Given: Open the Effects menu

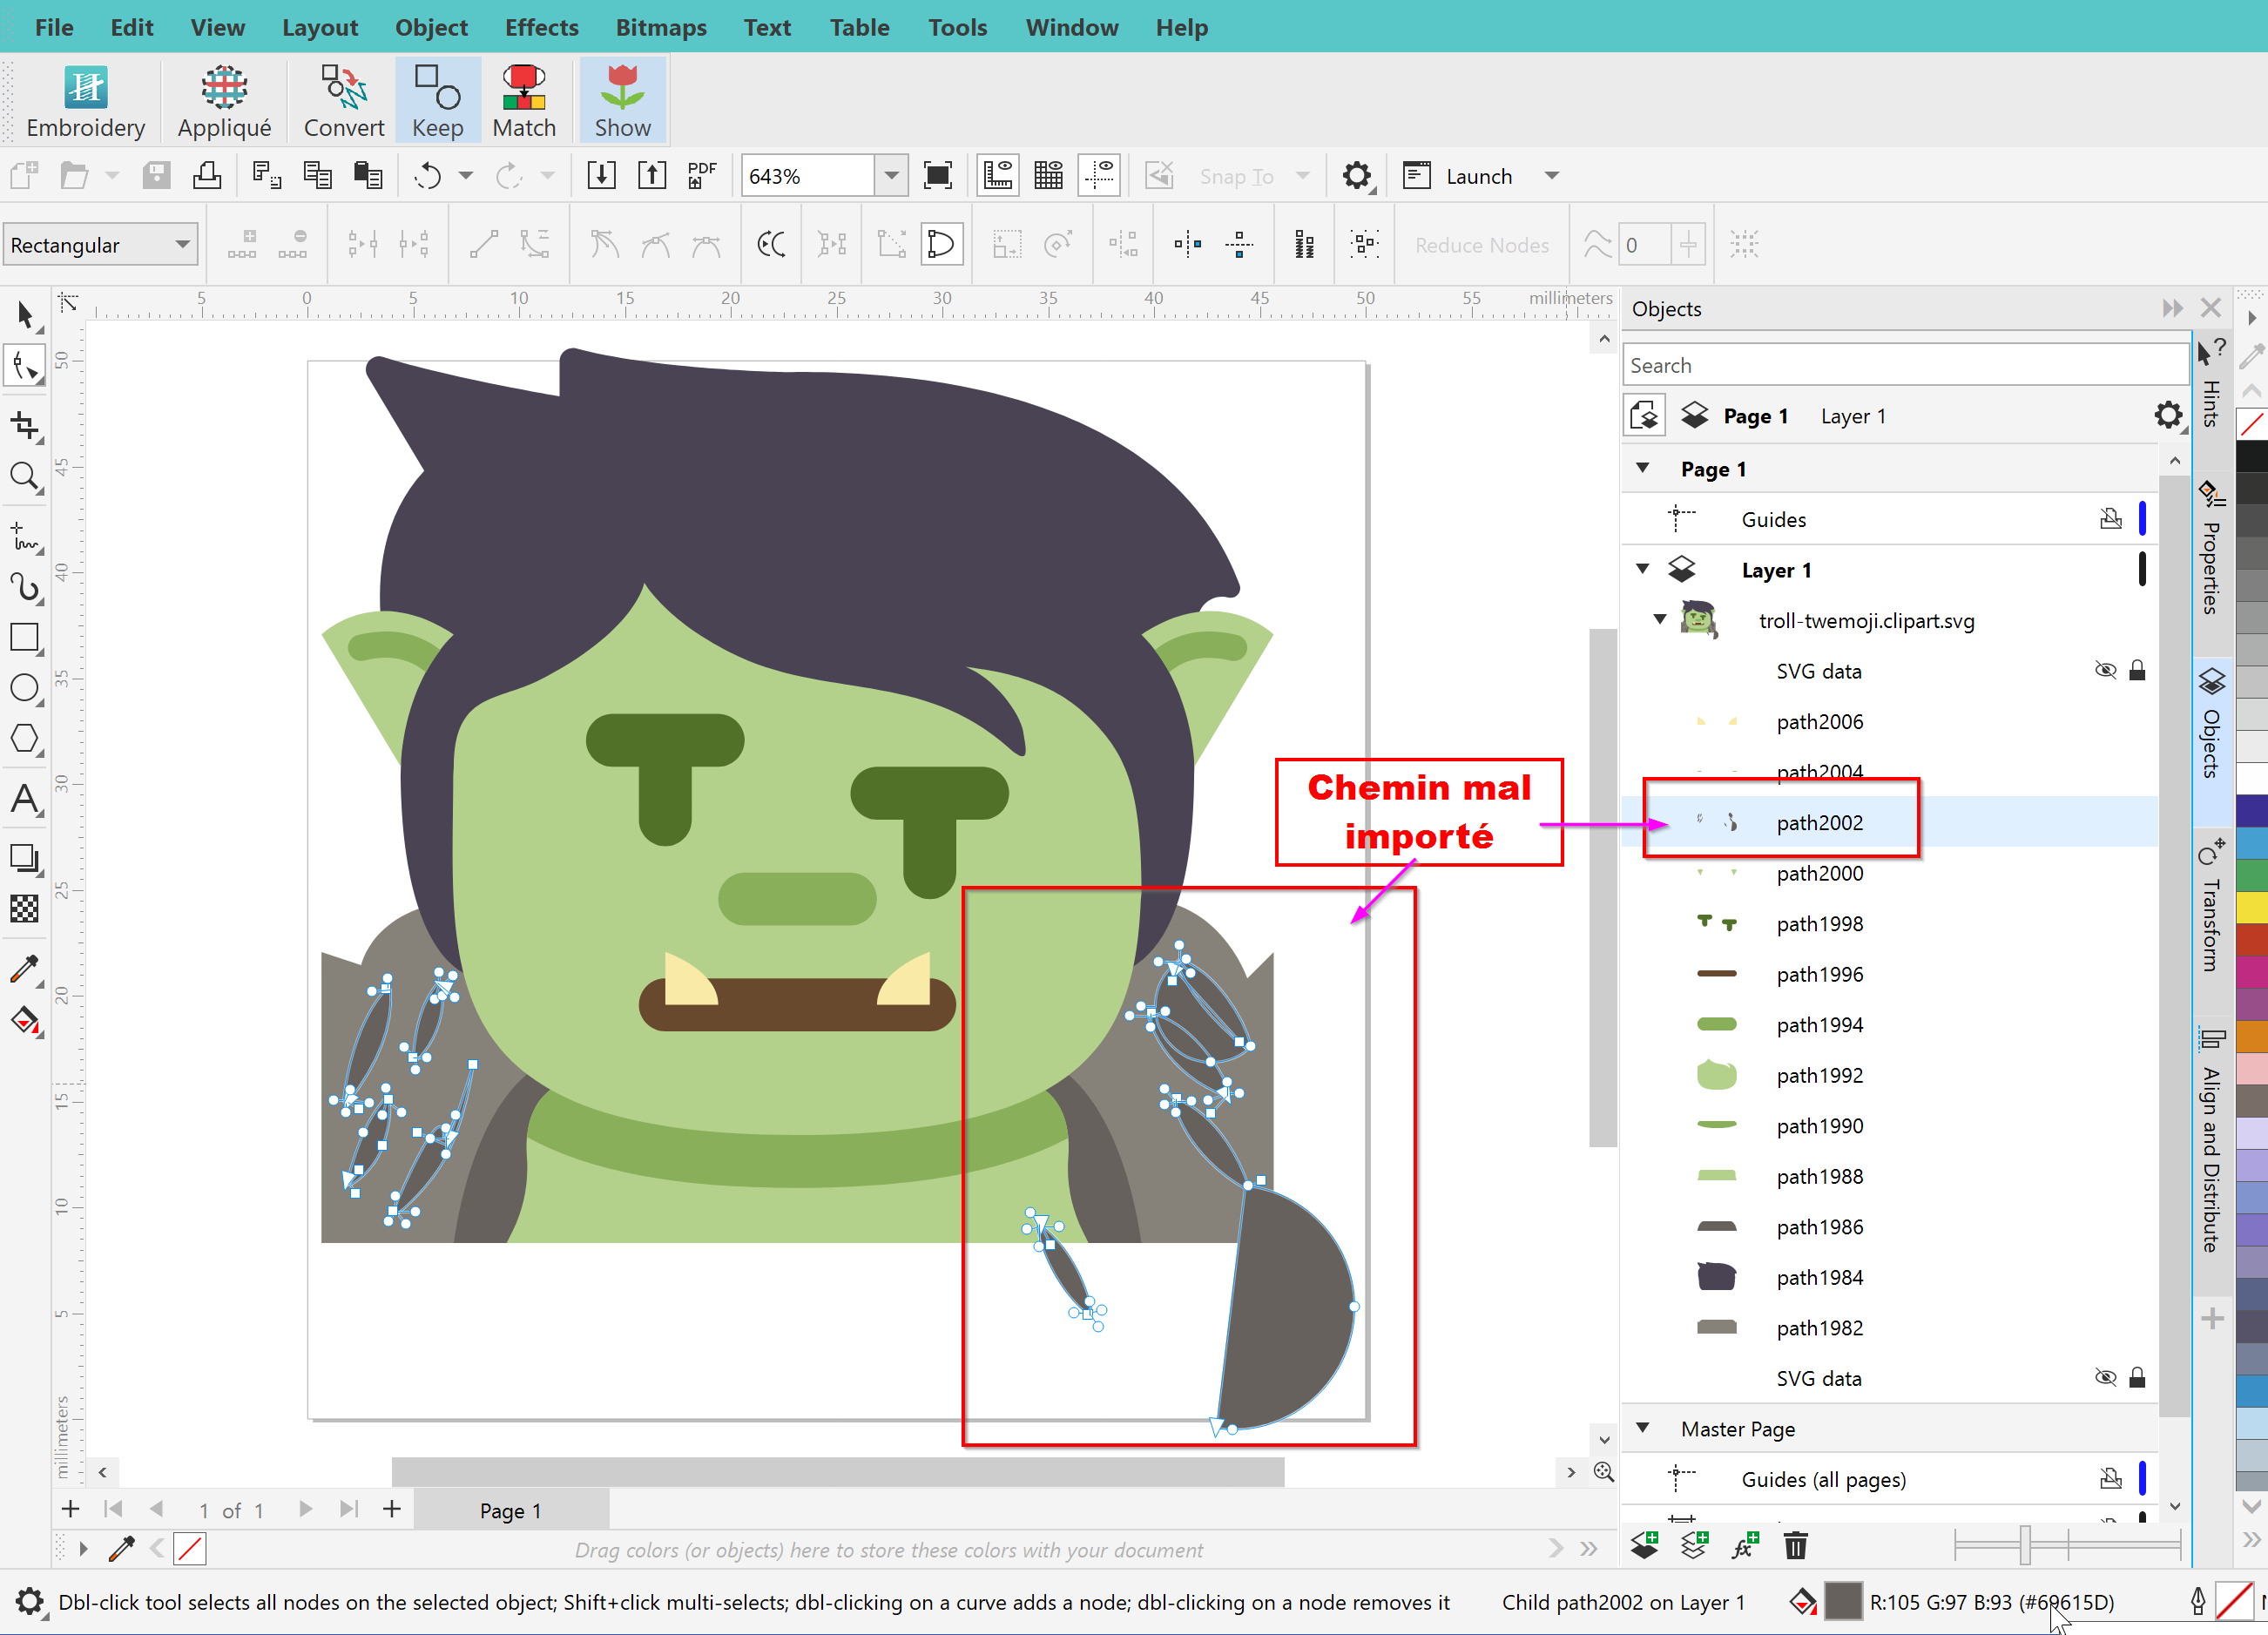Looking at the screenshot, I should coord(541,27).
